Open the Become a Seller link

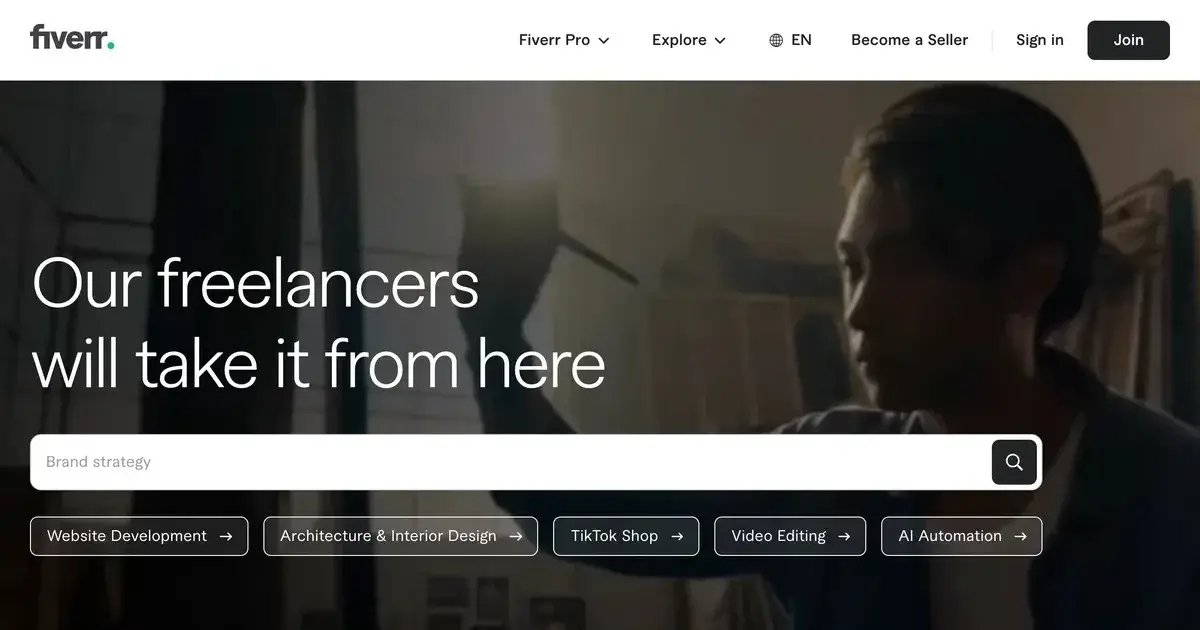[x=909, y=40]
